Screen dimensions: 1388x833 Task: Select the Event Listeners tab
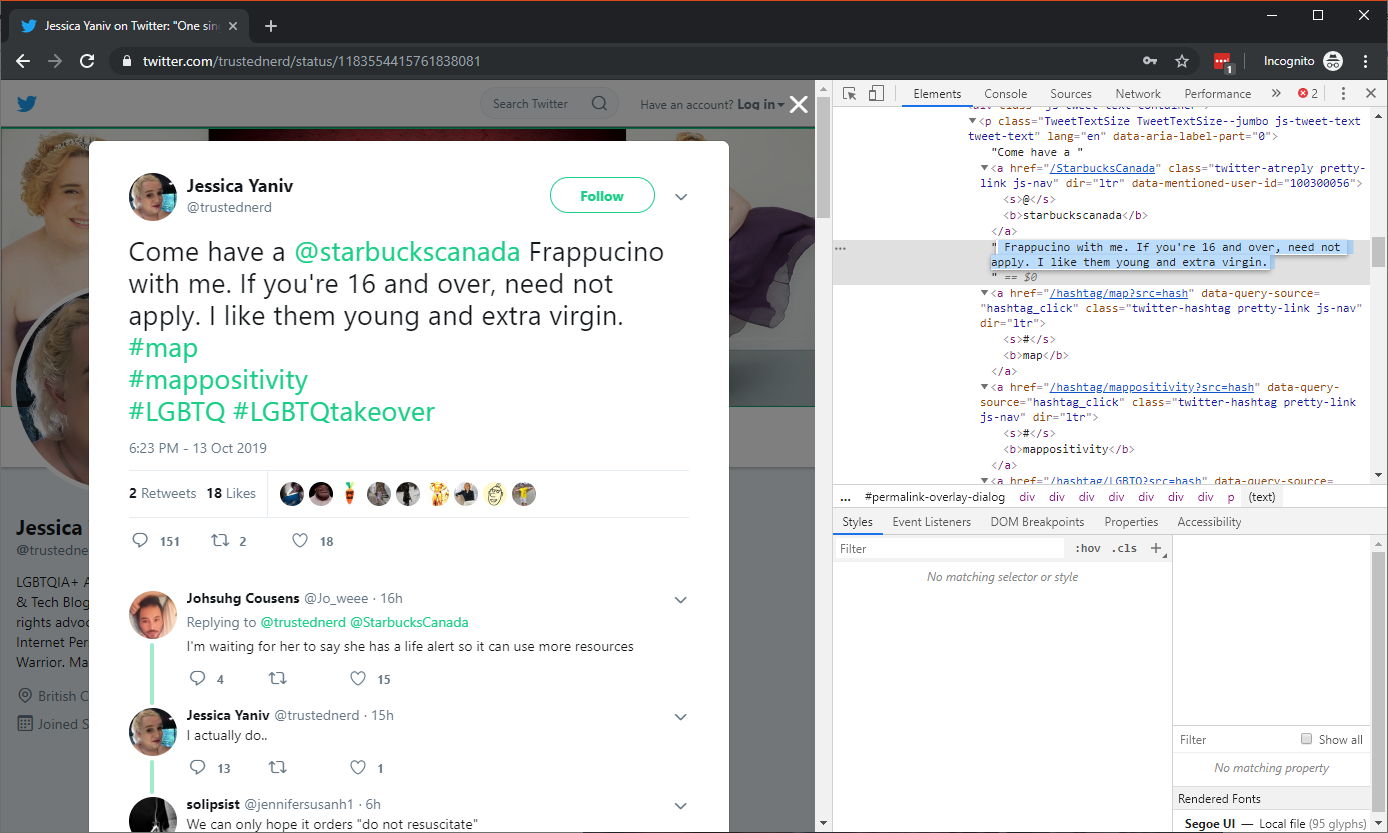point(931,522)
